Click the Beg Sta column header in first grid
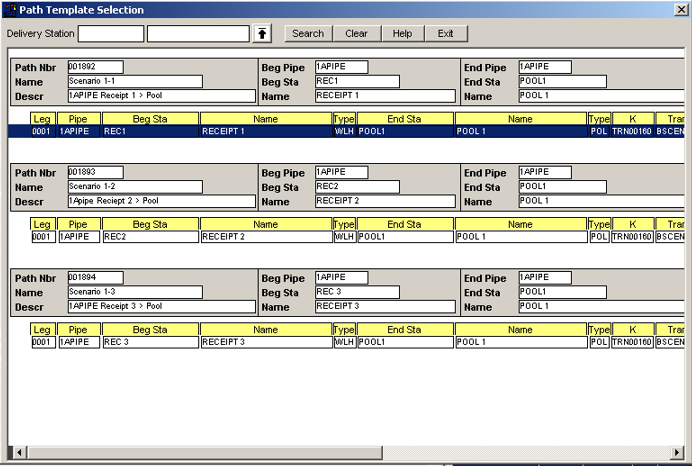This screenshot has height=466, width=692. click(150, 118)
